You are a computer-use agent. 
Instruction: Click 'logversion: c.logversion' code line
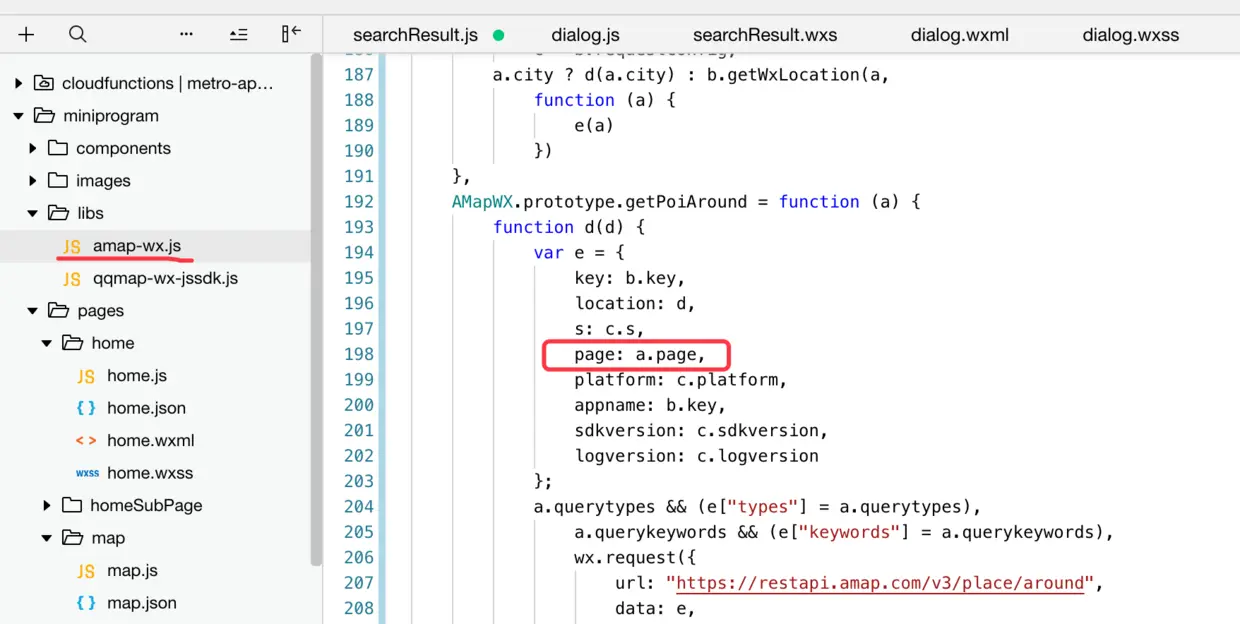click(696, 456)
